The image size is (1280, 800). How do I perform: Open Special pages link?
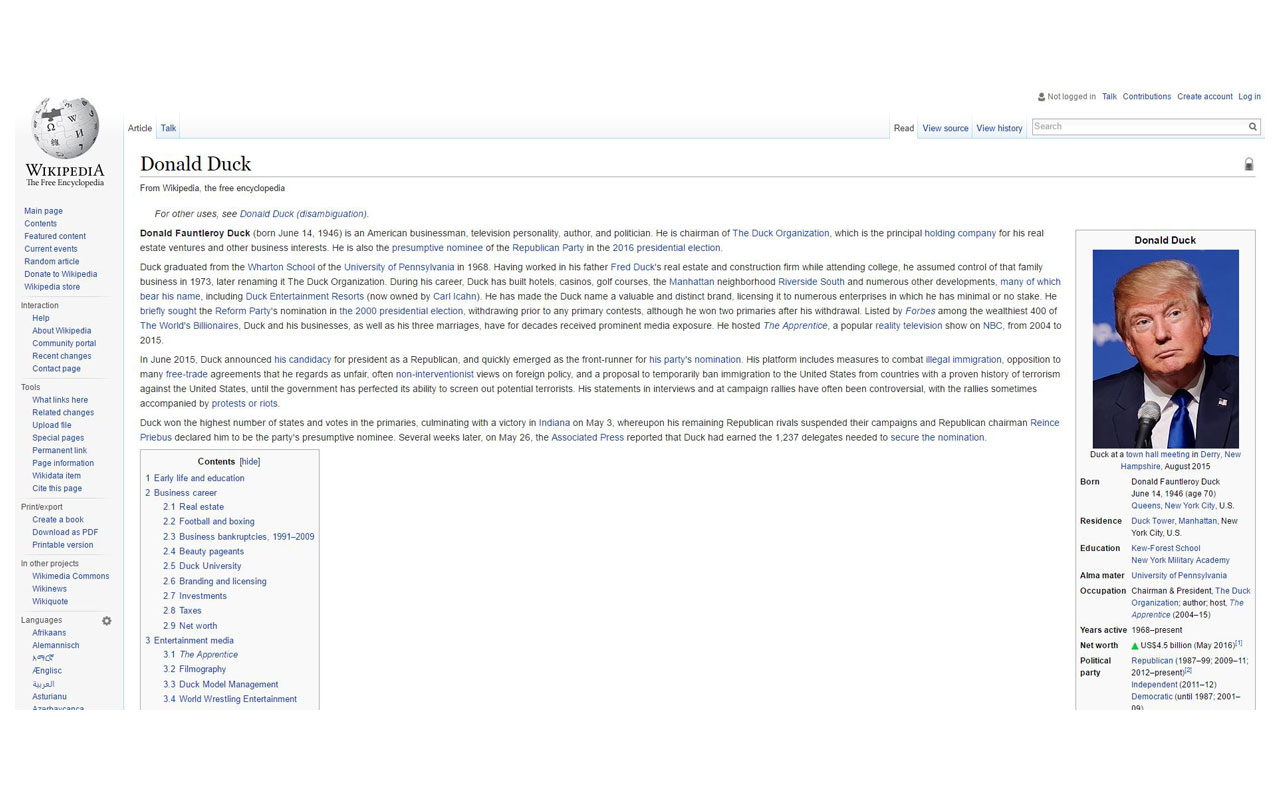tap(58, 438)
